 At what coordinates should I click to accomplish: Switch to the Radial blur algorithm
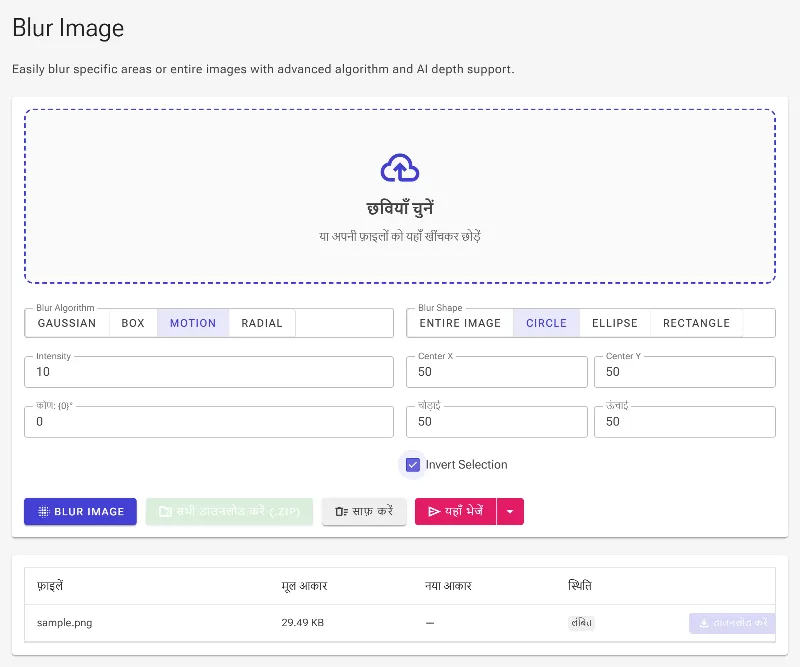(x=262, y=323)
